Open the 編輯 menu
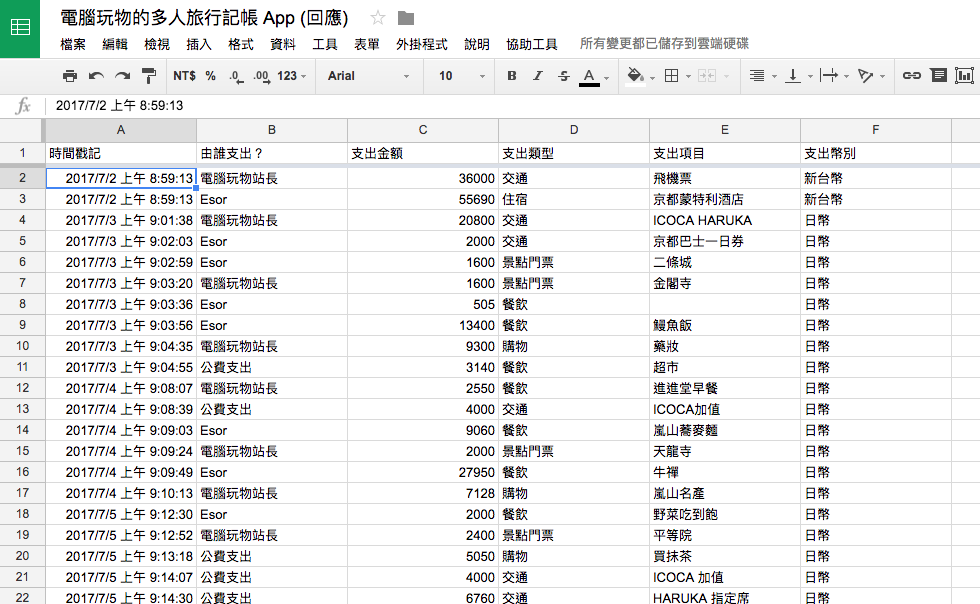The height and width of the screenshot is (604, 980). (x=115, y=44)
